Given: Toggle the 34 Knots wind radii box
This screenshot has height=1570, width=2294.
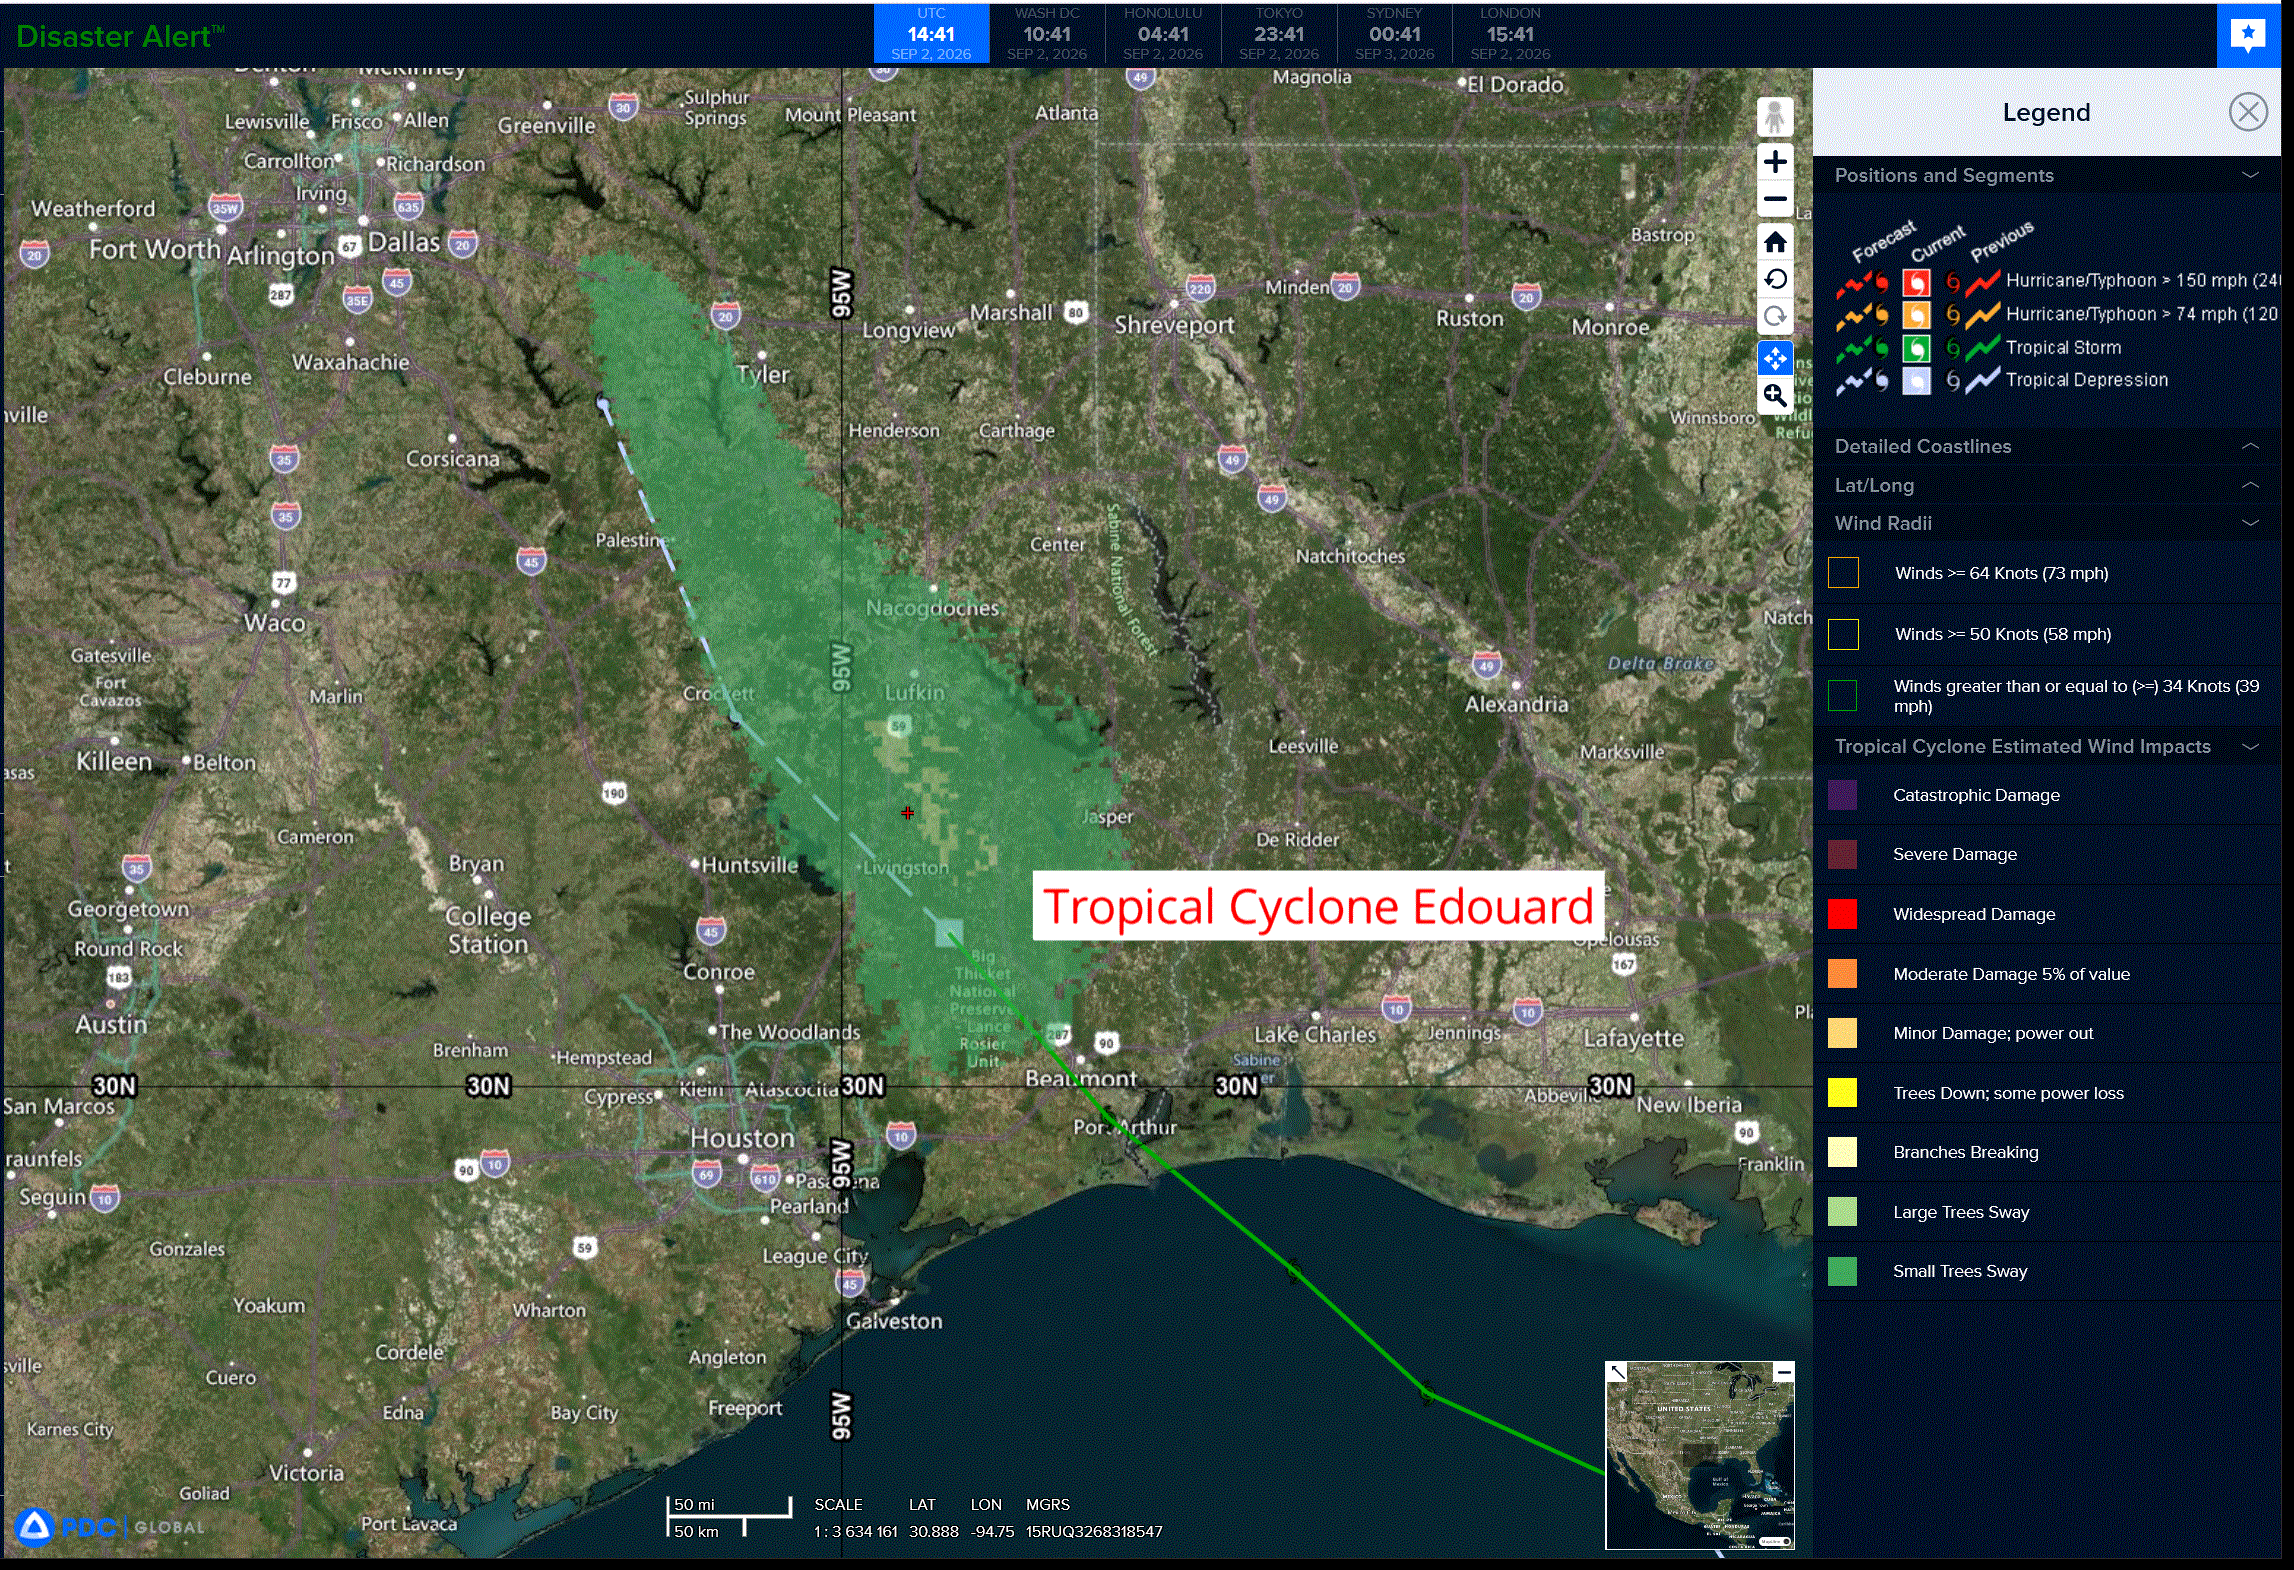Looking at the screenshot, I should (x=1843, y=695).
